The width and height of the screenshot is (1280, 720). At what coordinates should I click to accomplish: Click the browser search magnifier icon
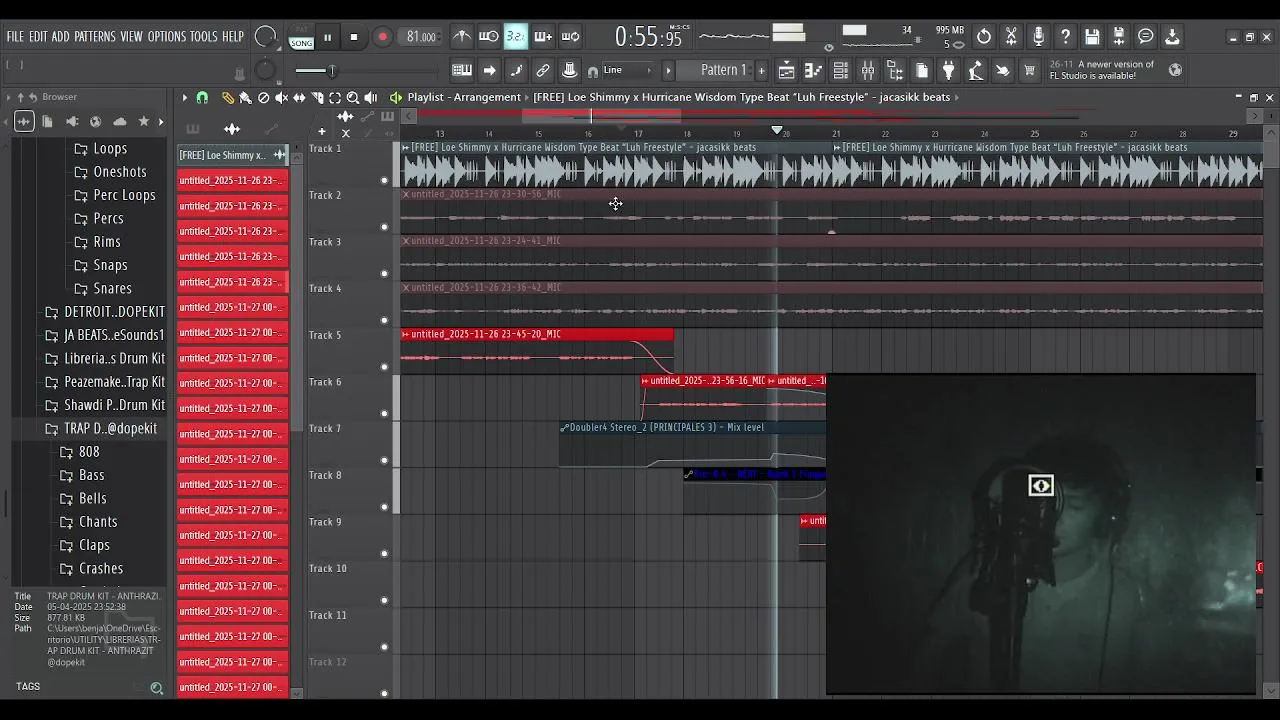coord(157,688)
